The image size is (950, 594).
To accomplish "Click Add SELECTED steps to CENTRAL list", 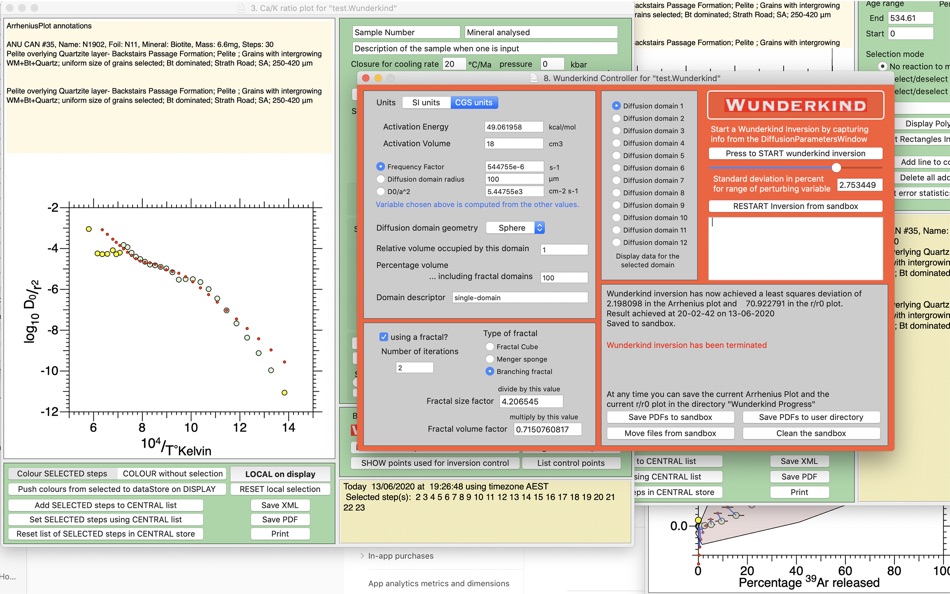I will (x=105, y=505).
